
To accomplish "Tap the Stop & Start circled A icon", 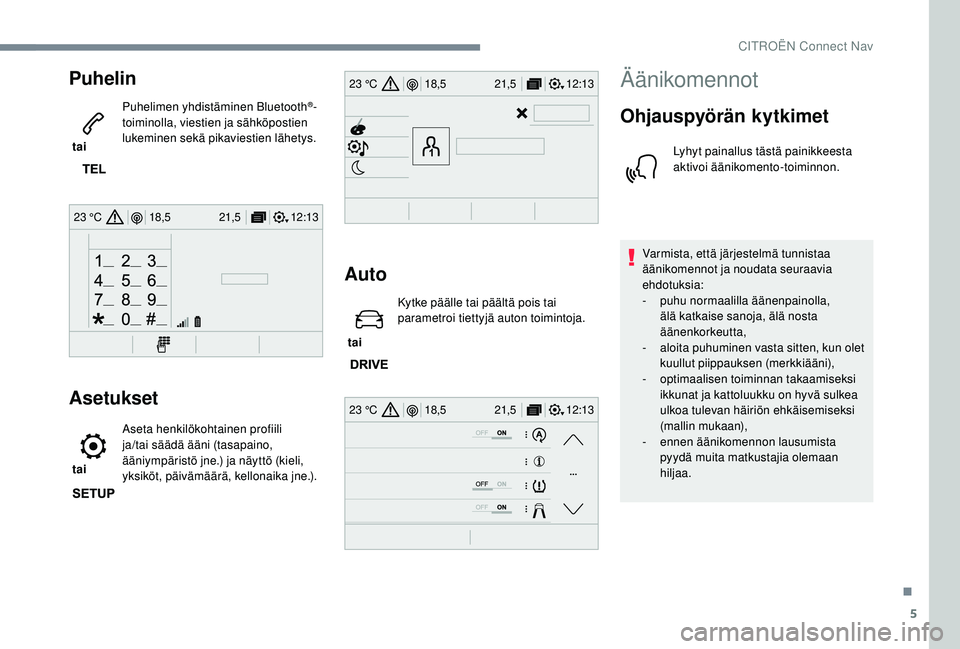I will pyautogui.click(x=539, y=435).
